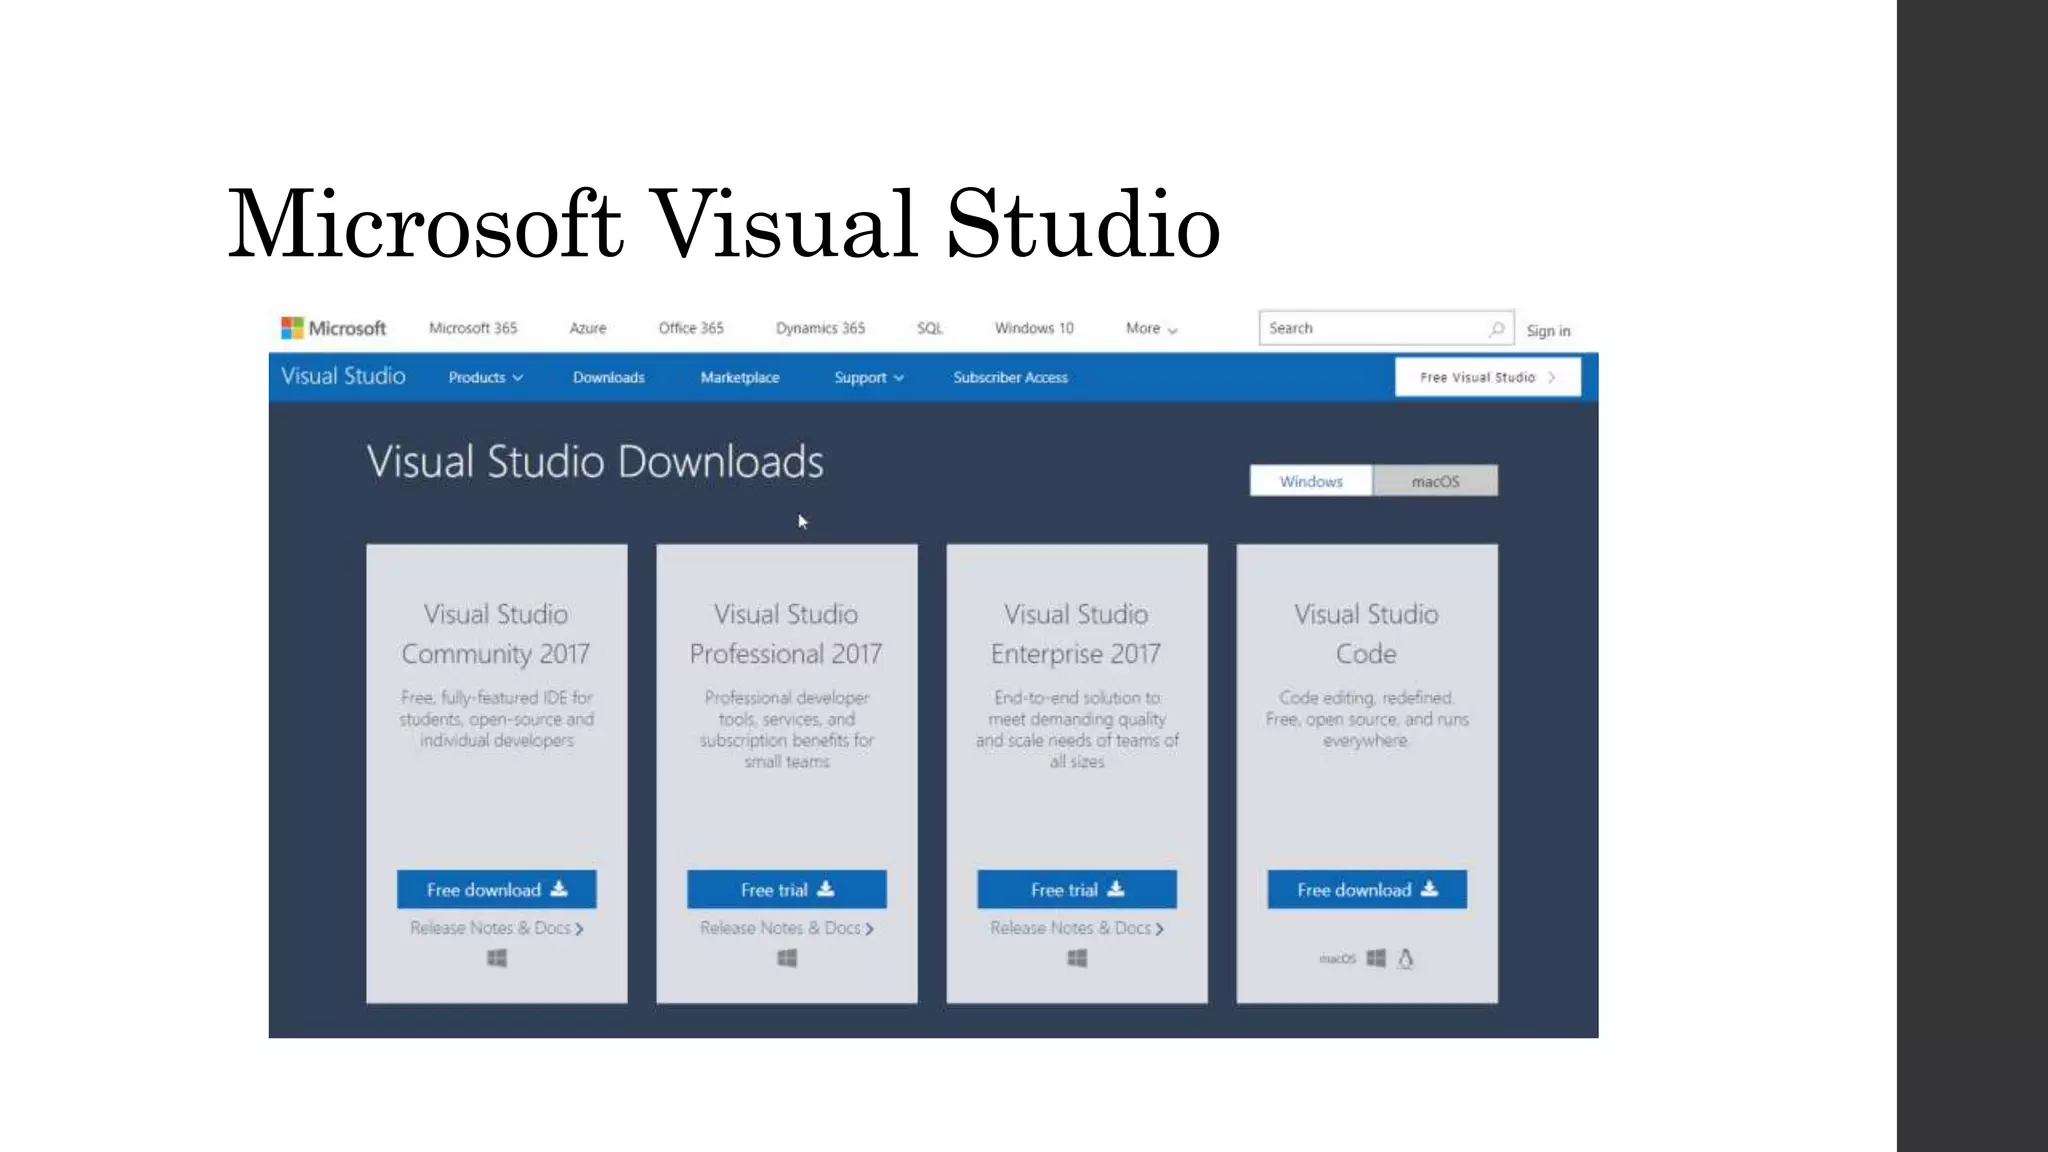
Task: Open Subscriber Access
Action: (x=1010, y=377)
